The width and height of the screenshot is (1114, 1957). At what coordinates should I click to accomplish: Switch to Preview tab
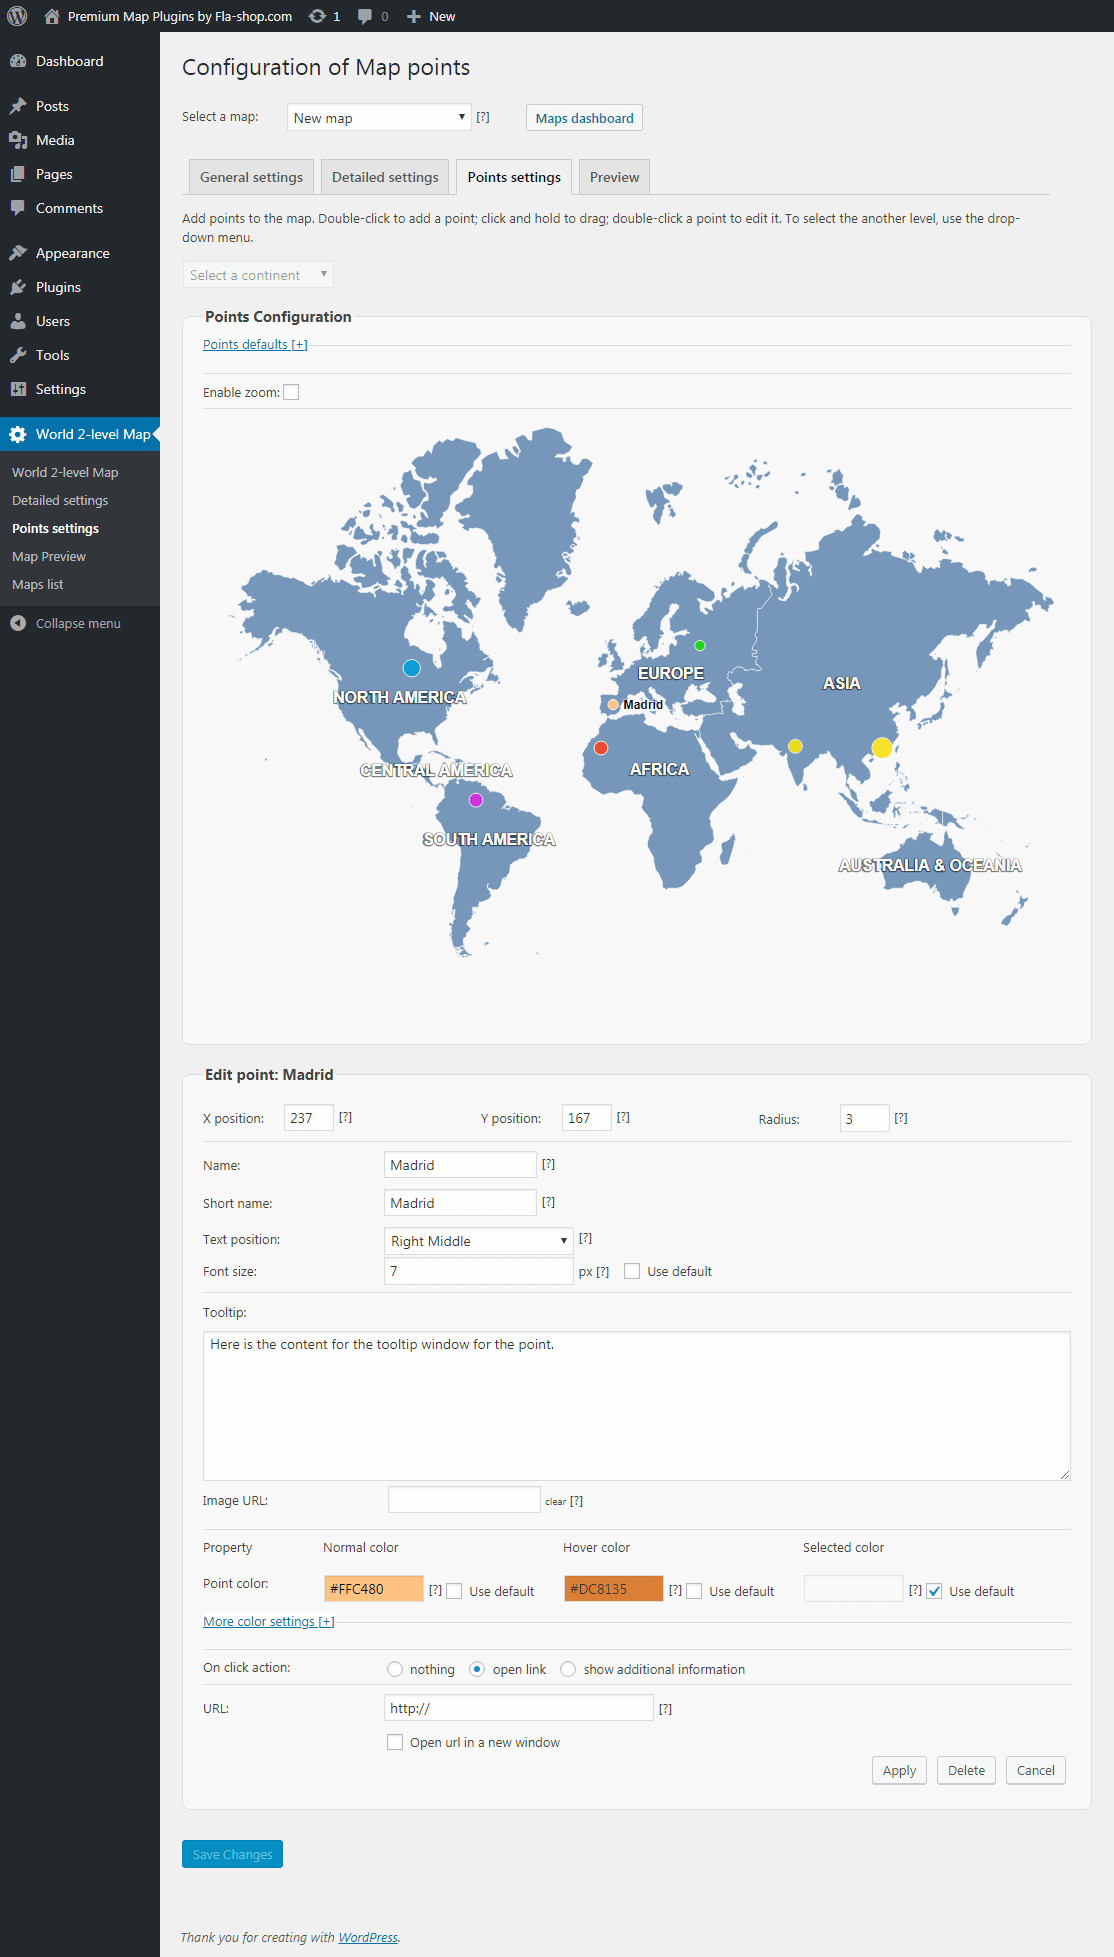point(614,177)
